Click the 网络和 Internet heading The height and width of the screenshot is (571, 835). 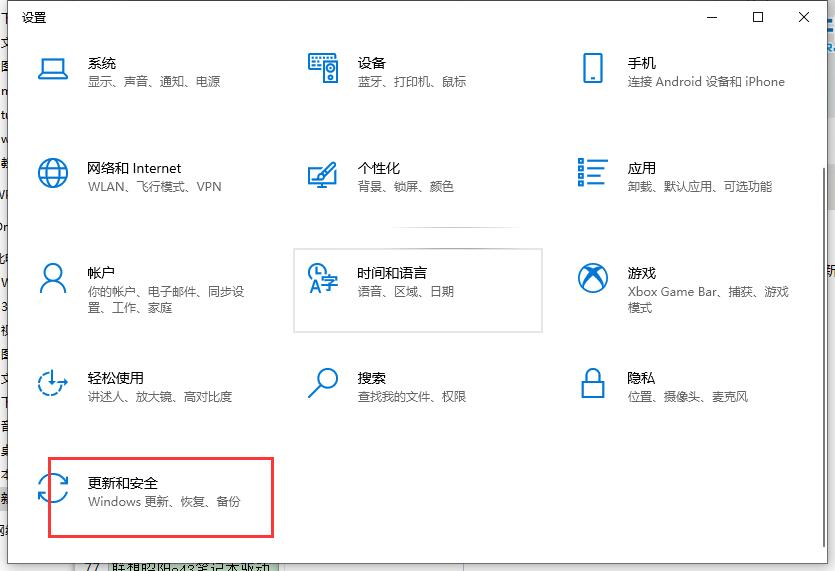click(134, 168)
